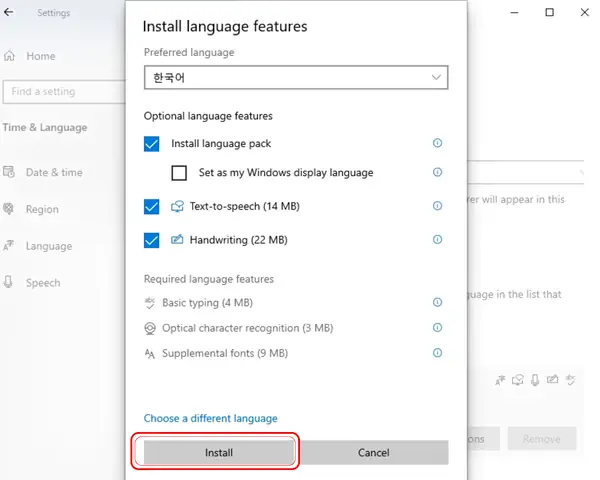Viewport: 600px width, 480px height.
Task: Uncheck Handwriting (22 MB) checkbox
Action: (152, 240)
